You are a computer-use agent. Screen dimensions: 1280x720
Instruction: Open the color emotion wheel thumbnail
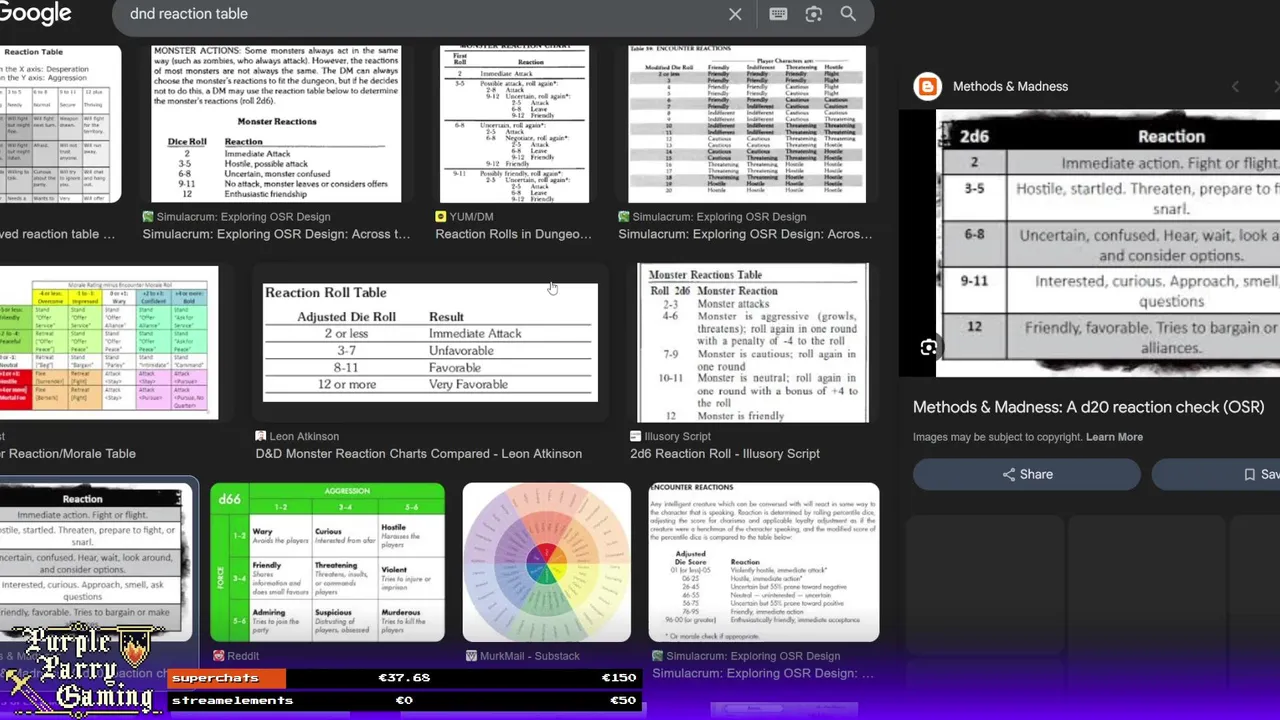[547, 562]
